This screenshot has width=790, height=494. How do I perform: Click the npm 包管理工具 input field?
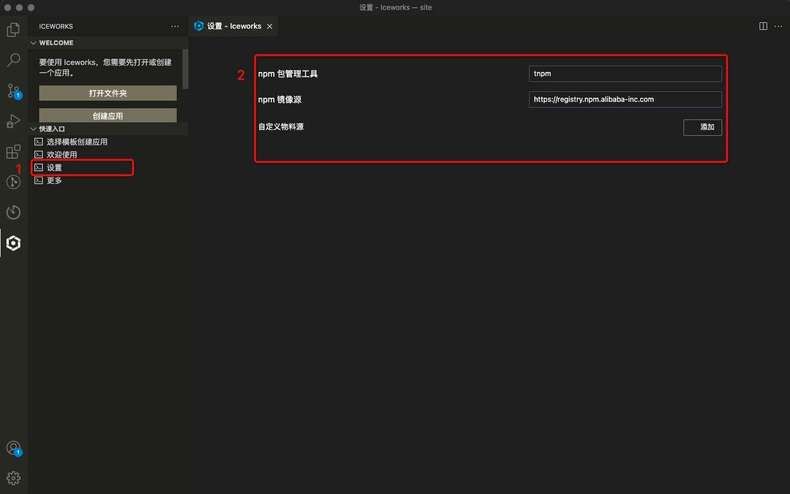click(625, 74)
